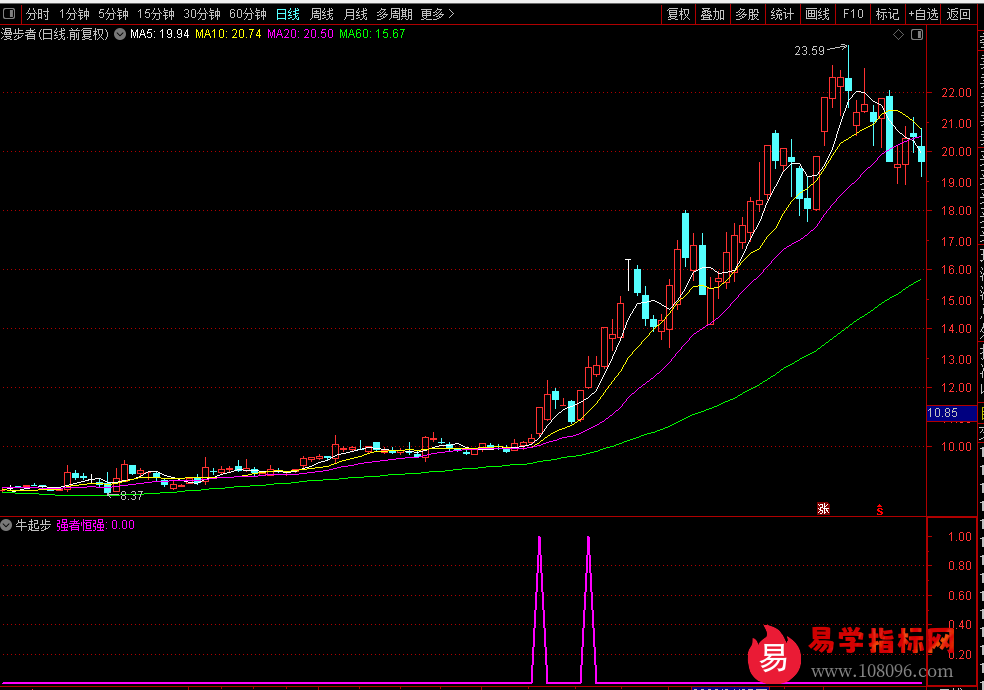
Task: Click the red S marker icon
Action: [x=880, y=510]
